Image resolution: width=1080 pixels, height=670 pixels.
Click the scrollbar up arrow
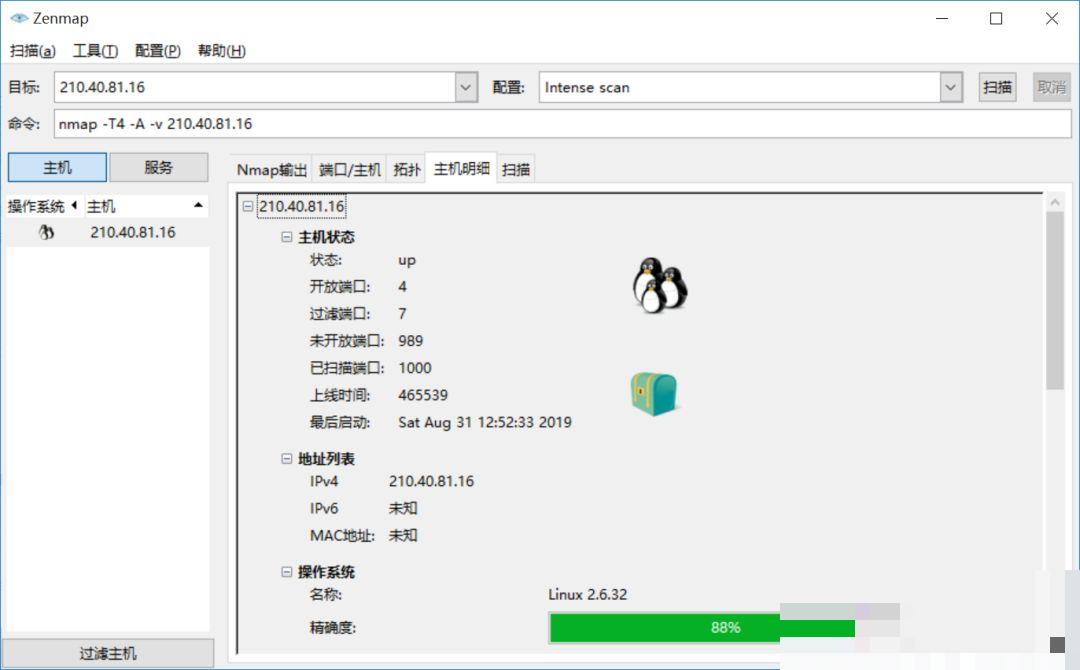1055,202
